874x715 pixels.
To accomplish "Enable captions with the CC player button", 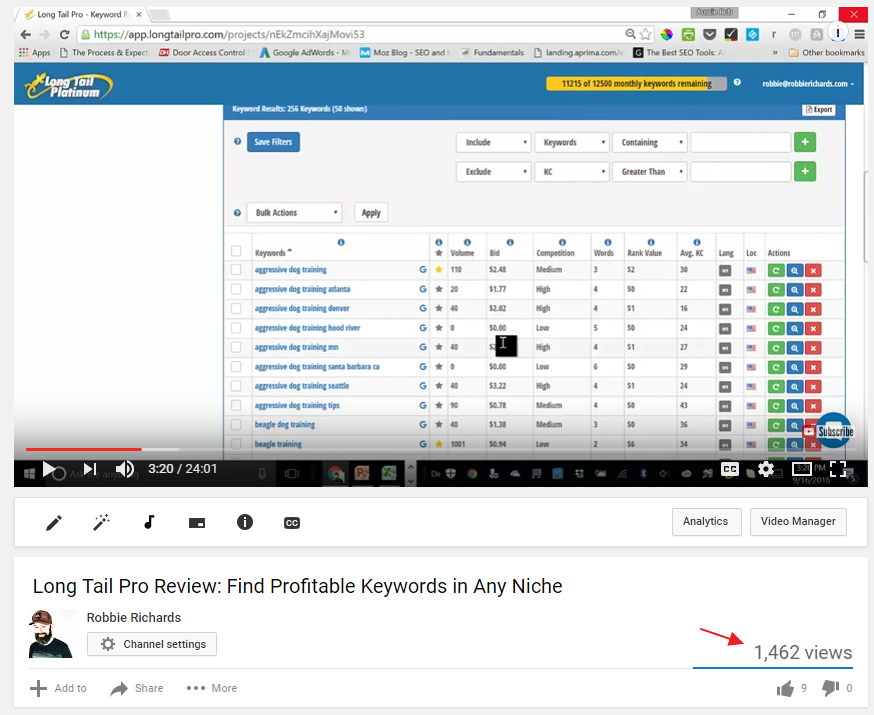I will coord(729,469).
